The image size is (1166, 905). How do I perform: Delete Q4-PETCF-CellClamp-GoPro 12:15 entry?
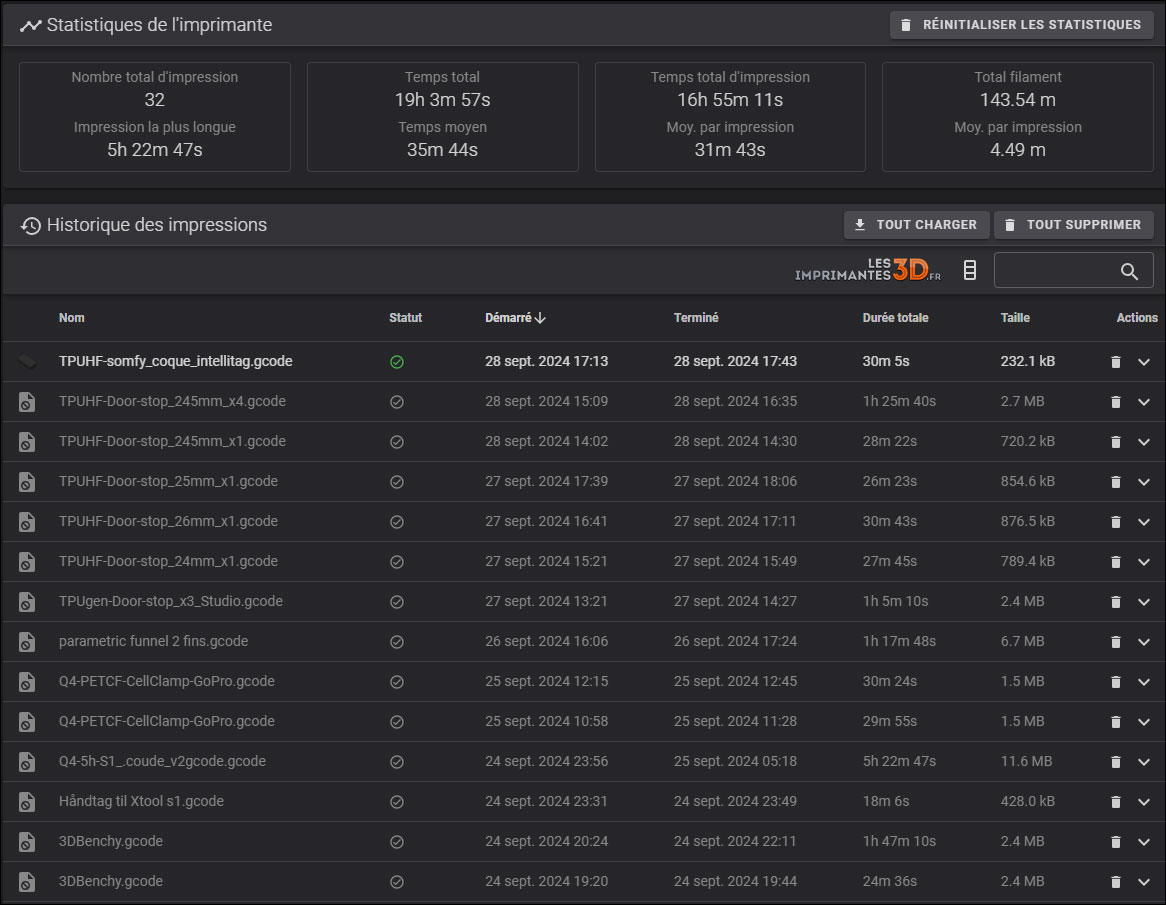tap(1115, 682)
